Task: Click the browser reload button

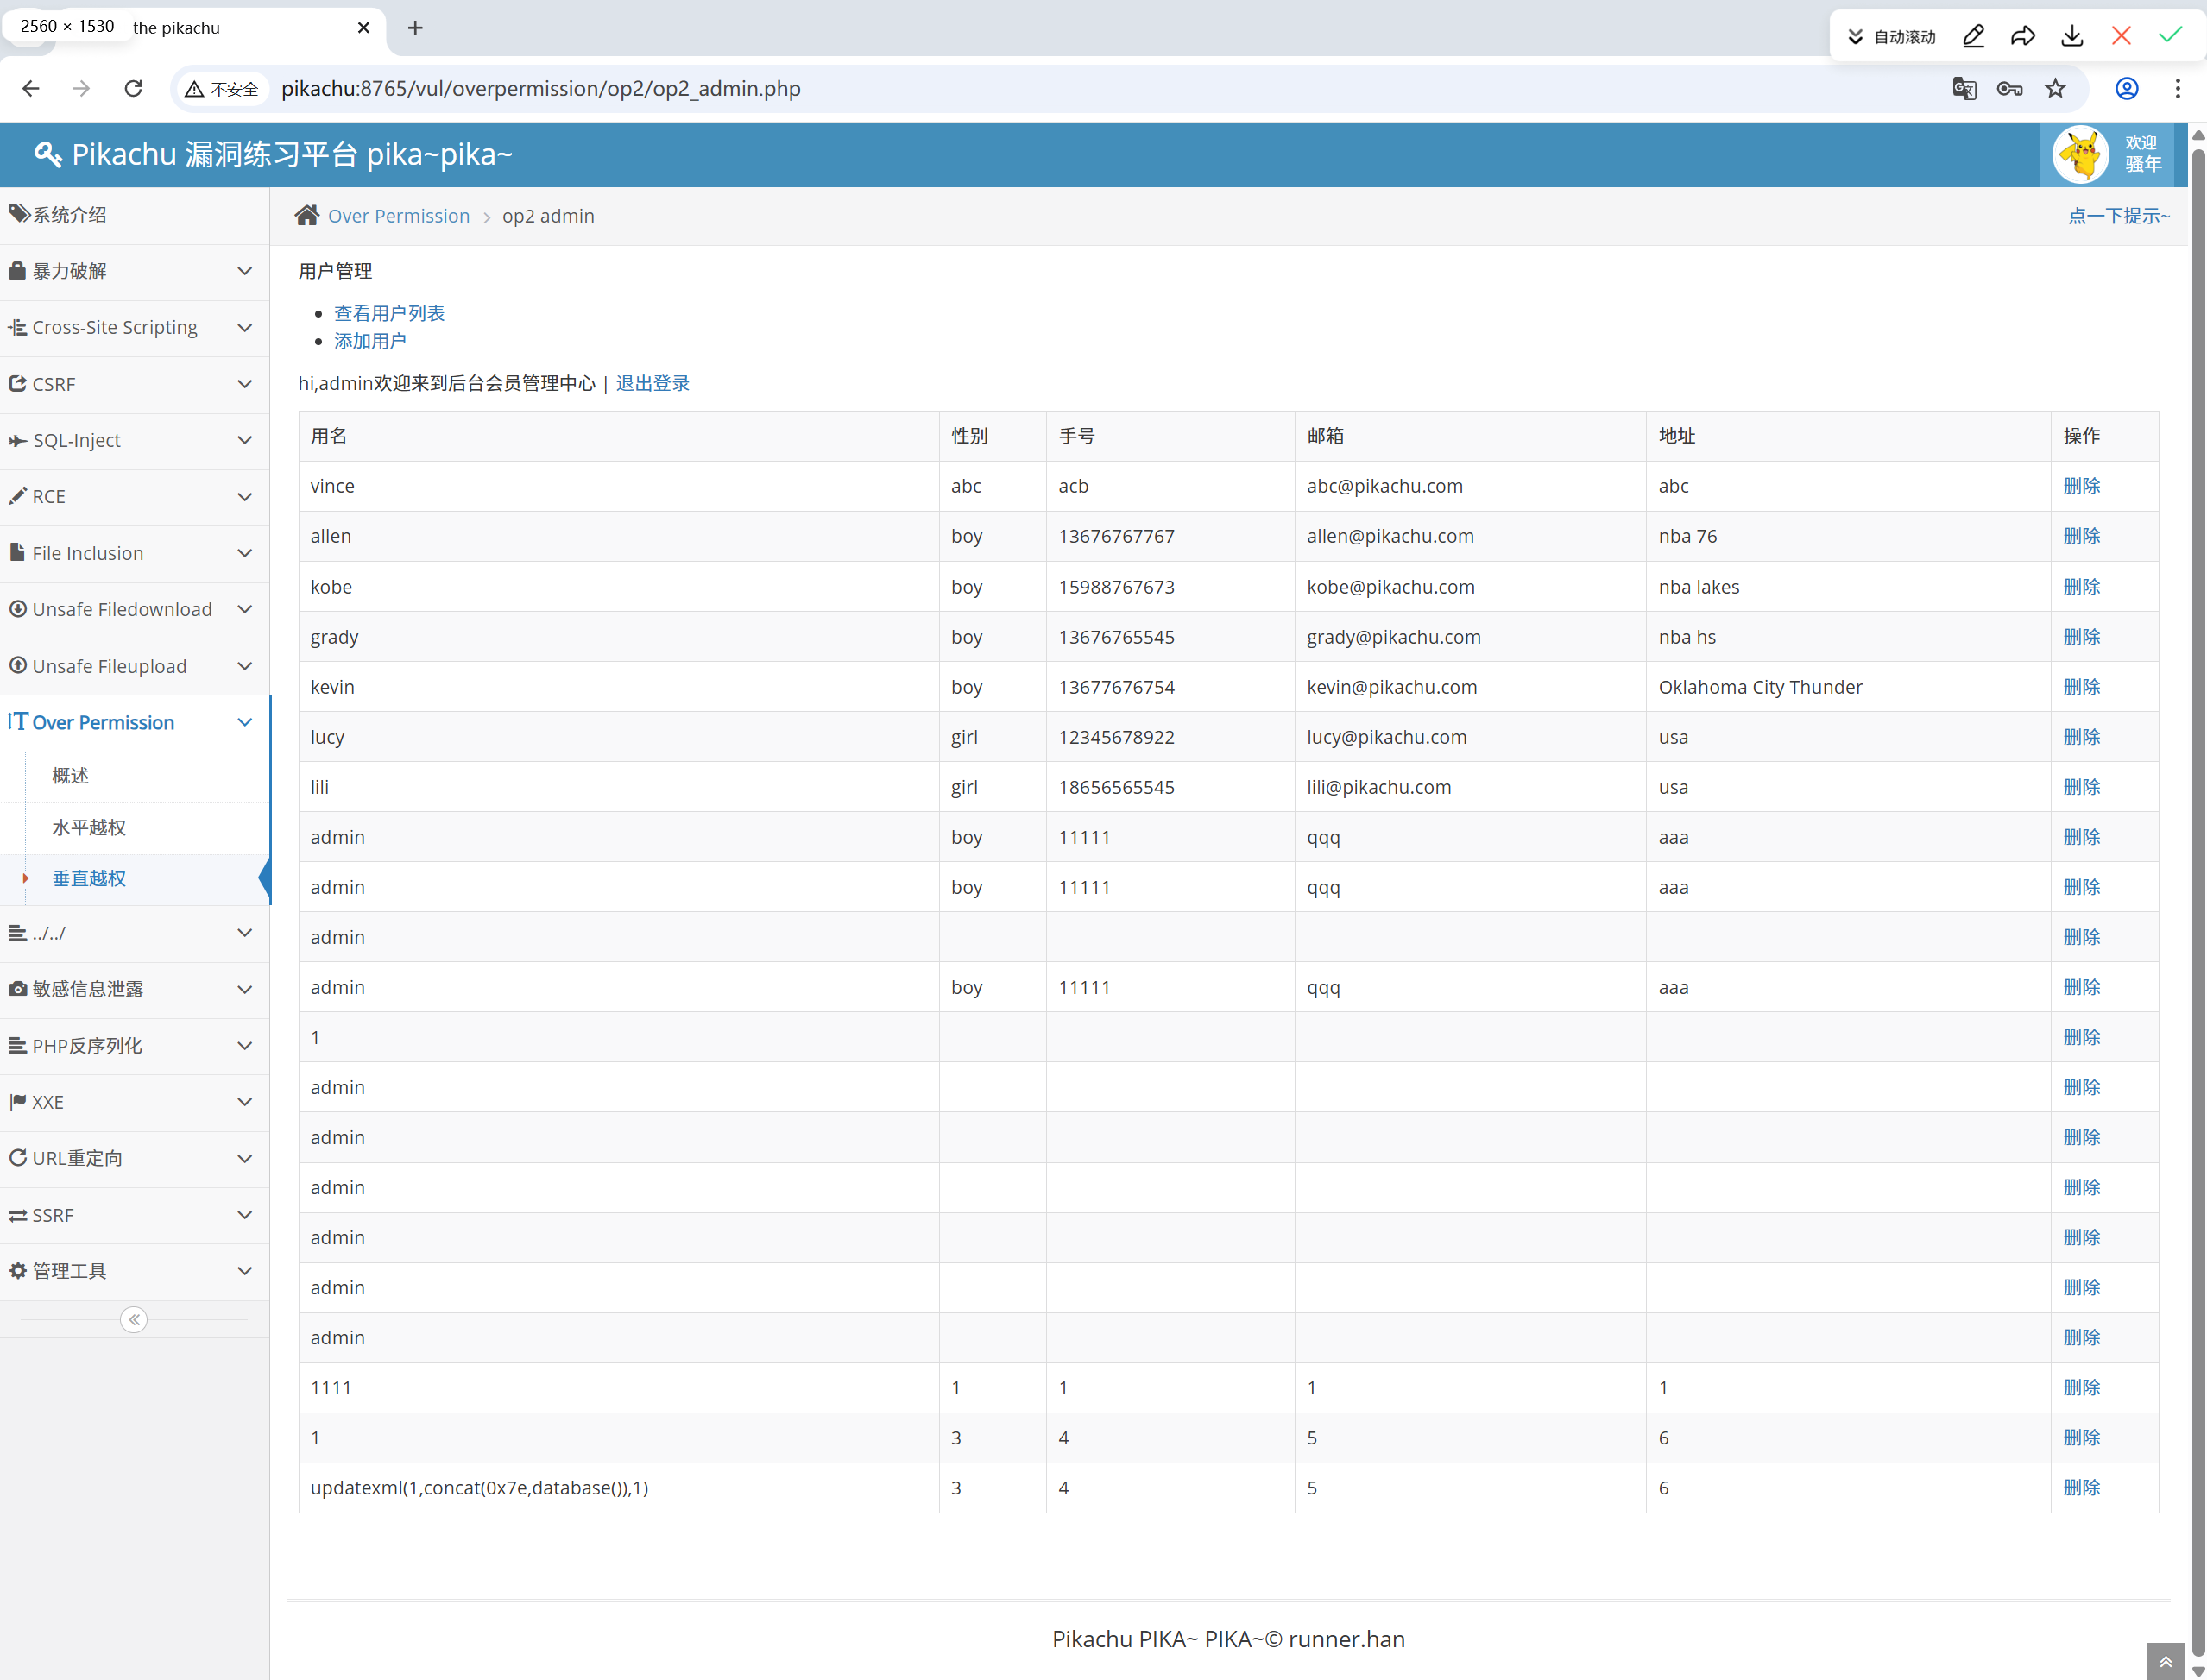Action: (133, 89)
